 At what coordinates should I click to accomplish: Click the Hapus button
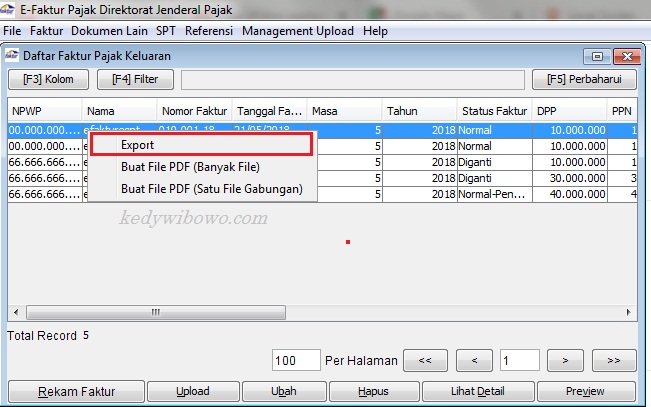click(x=374, y=391)
